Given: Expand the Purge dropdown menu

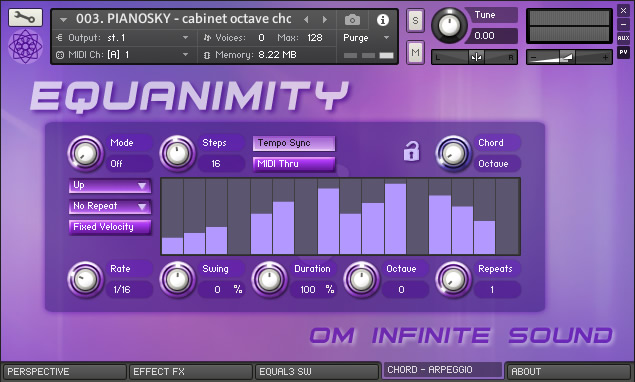Looking at the screenshot, I should 367,38.
